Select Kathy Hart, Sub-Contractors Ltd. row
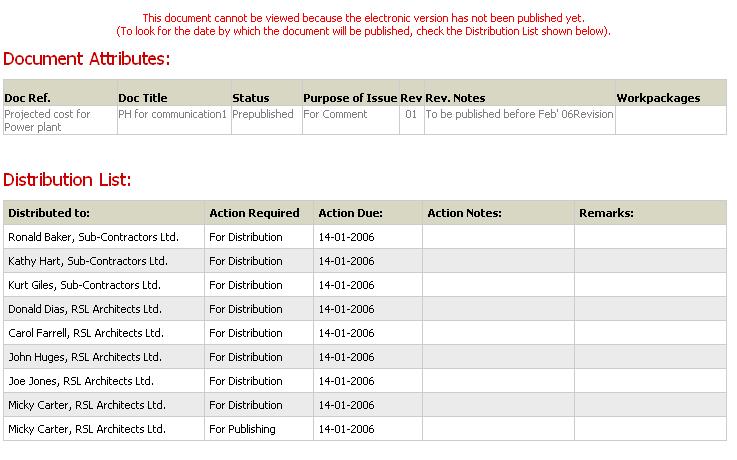The image size is (737, 460). coord(365,261)
